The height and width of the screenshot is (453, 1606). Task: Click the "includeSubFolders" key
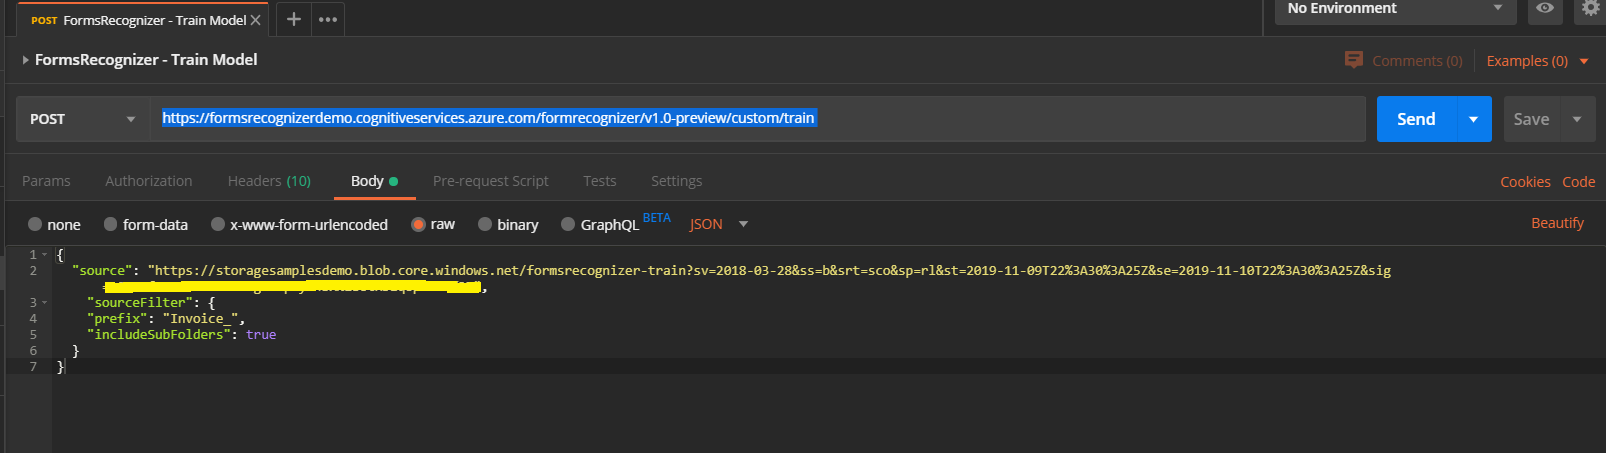(159, 335)
